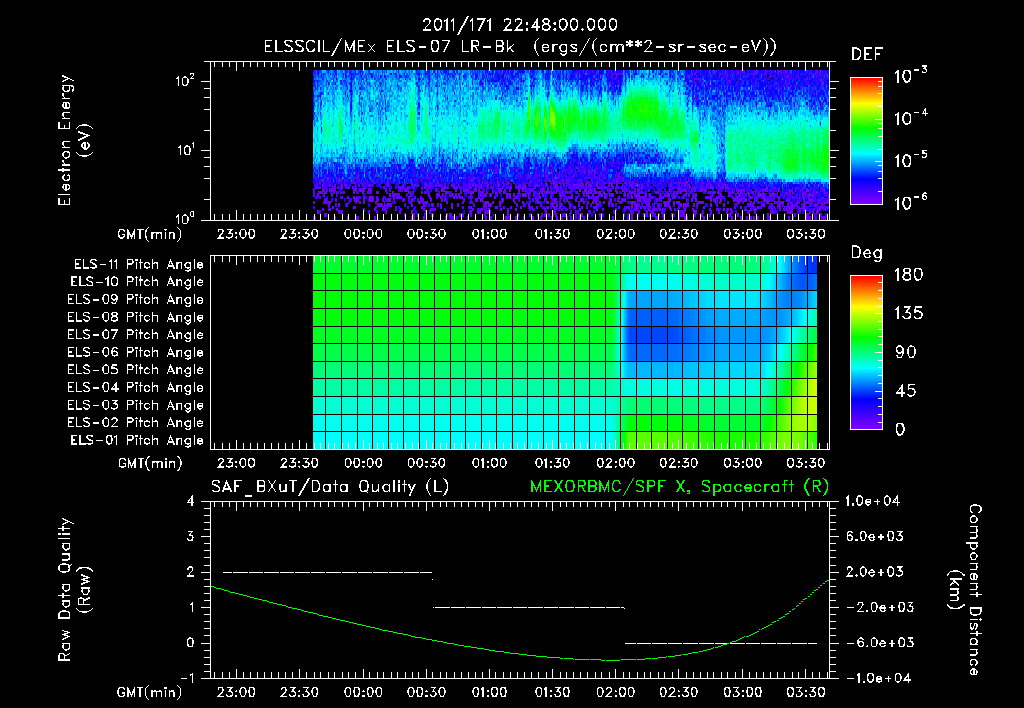
Task: Click the 90 degree scale value
Action: [905, 352]
